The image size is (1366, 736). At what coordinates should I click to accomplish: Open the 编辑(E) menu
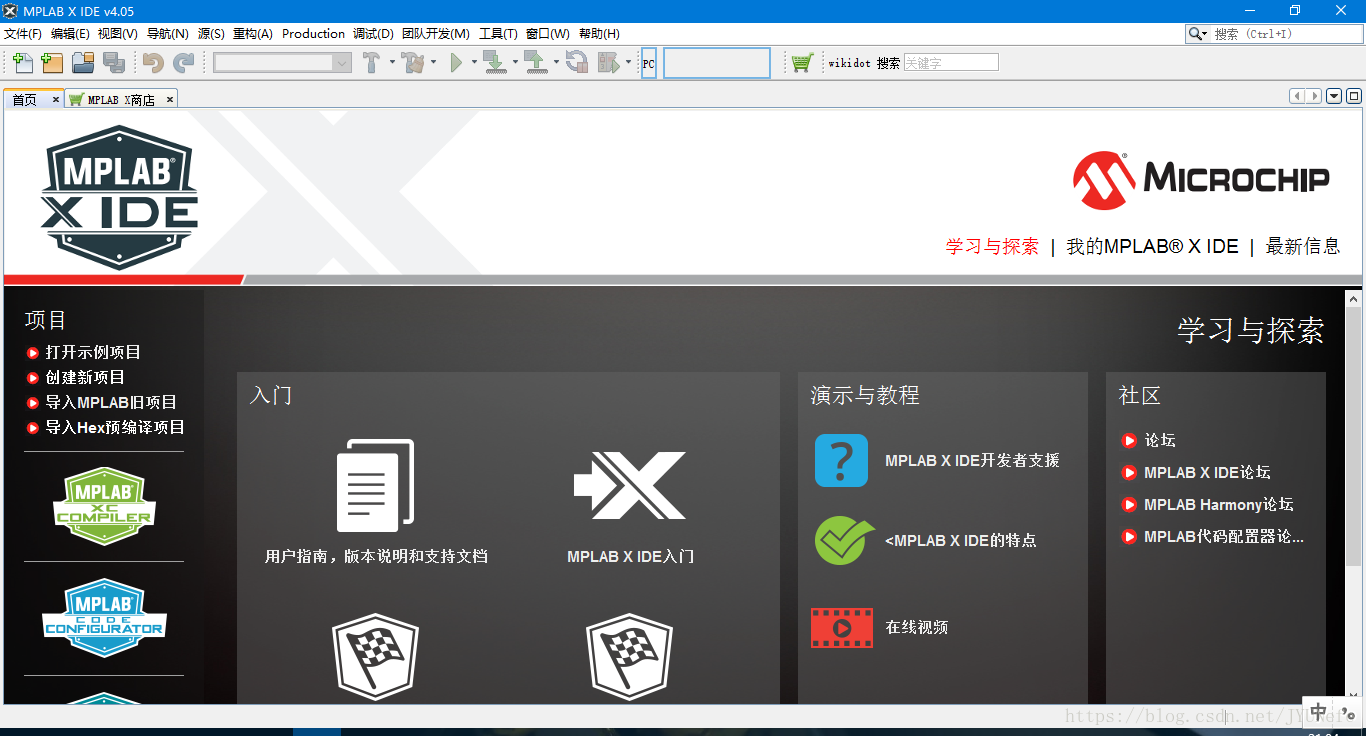tap(70, 34)
